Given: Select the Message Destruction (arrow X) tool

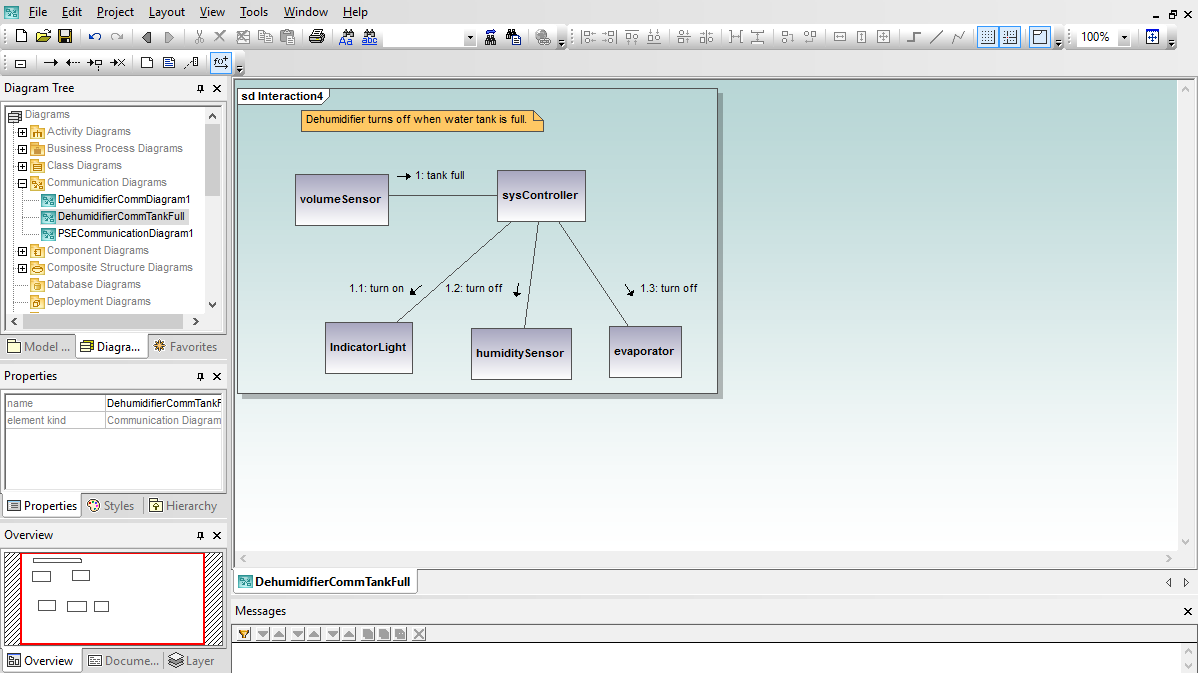Looking at the screenshot, I should tap(118, 63).
